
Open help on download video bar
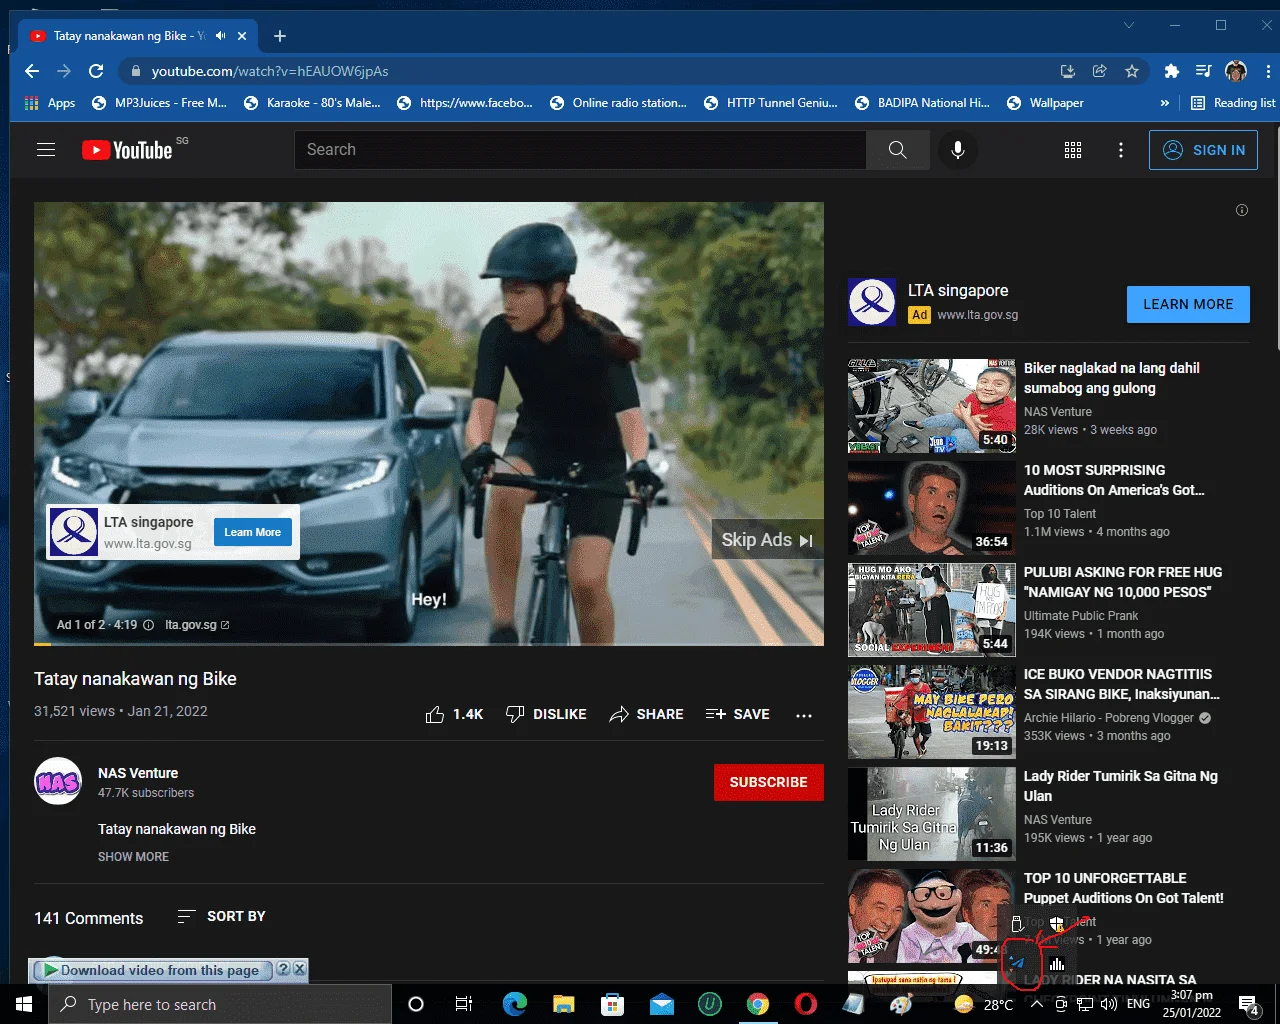(x=283, y=969)
